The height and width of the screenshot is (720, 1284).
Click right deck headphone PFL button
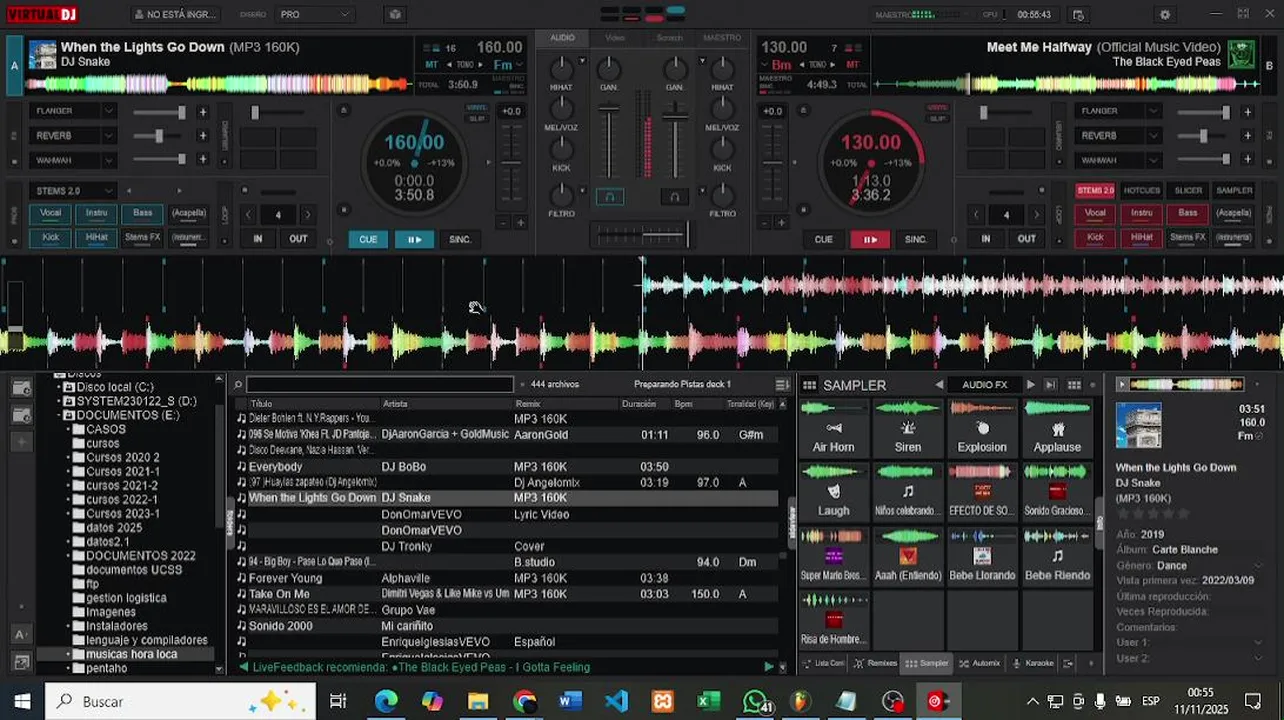674,197
